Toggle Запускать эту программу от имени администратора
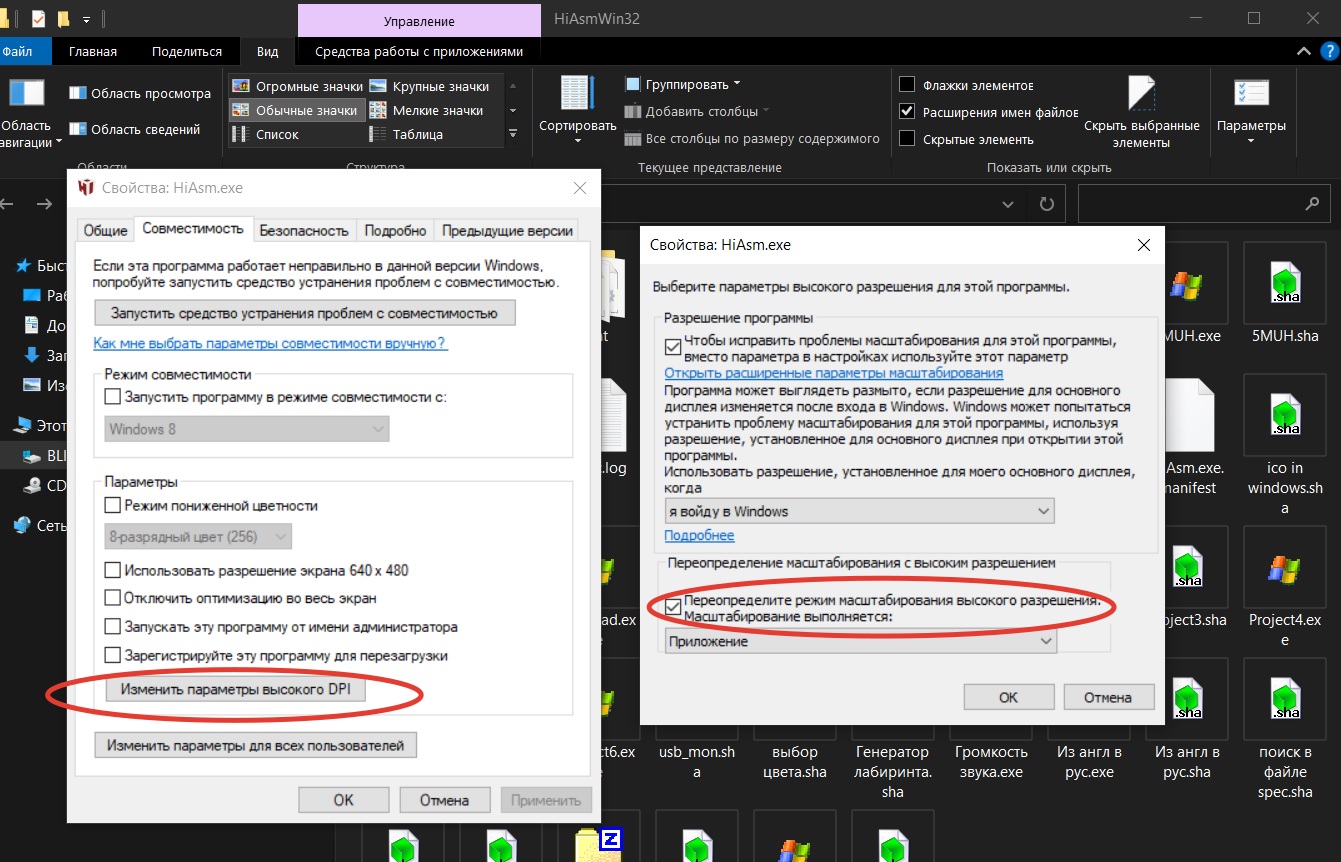 [113, 627]
